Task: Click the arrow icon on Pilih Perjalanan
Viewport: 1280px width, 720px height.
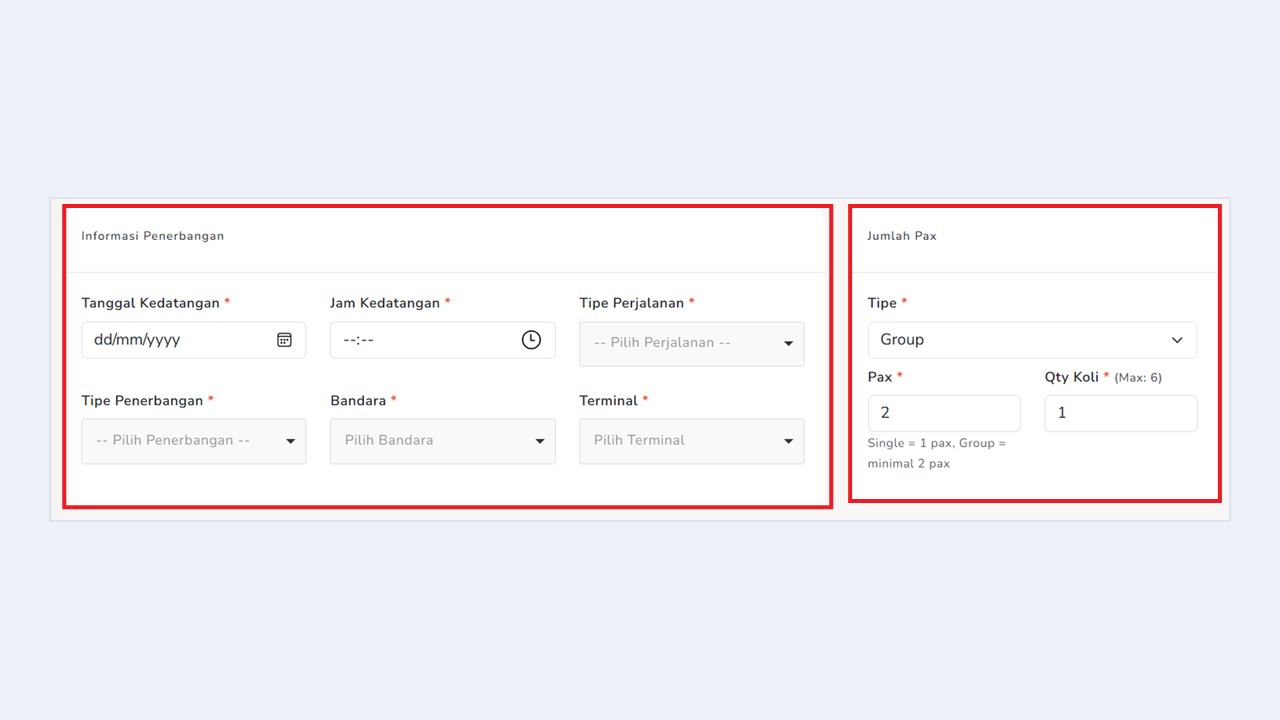Action: (788, 344)
